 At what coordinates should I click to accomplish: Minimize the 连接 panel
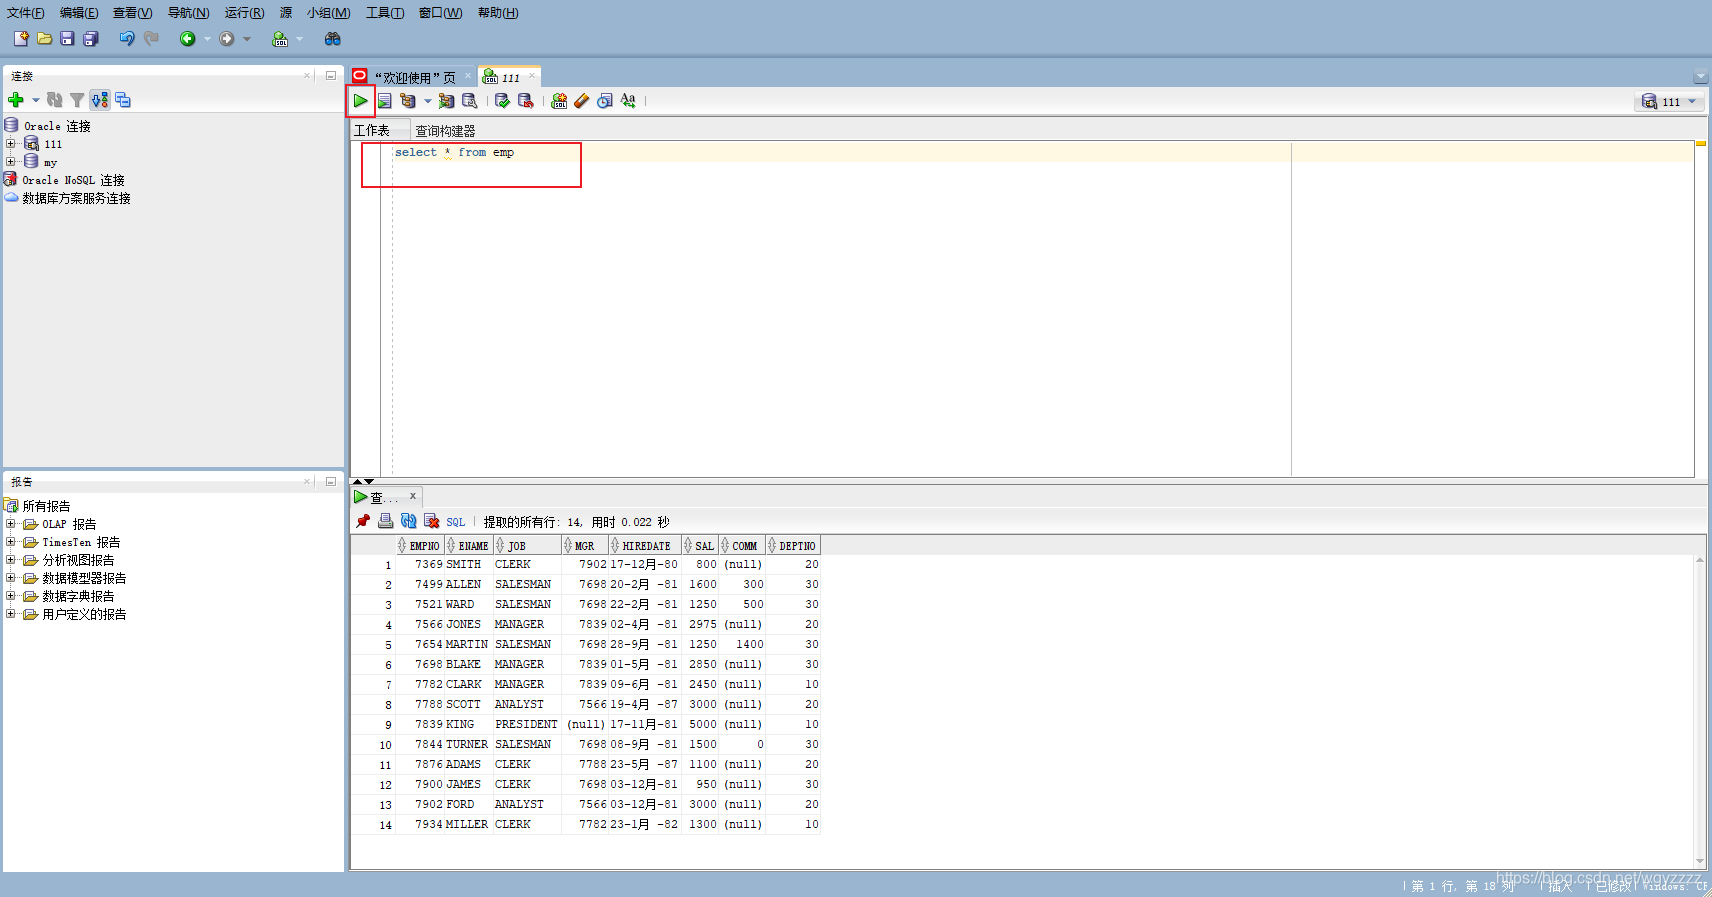click(331, 76)
